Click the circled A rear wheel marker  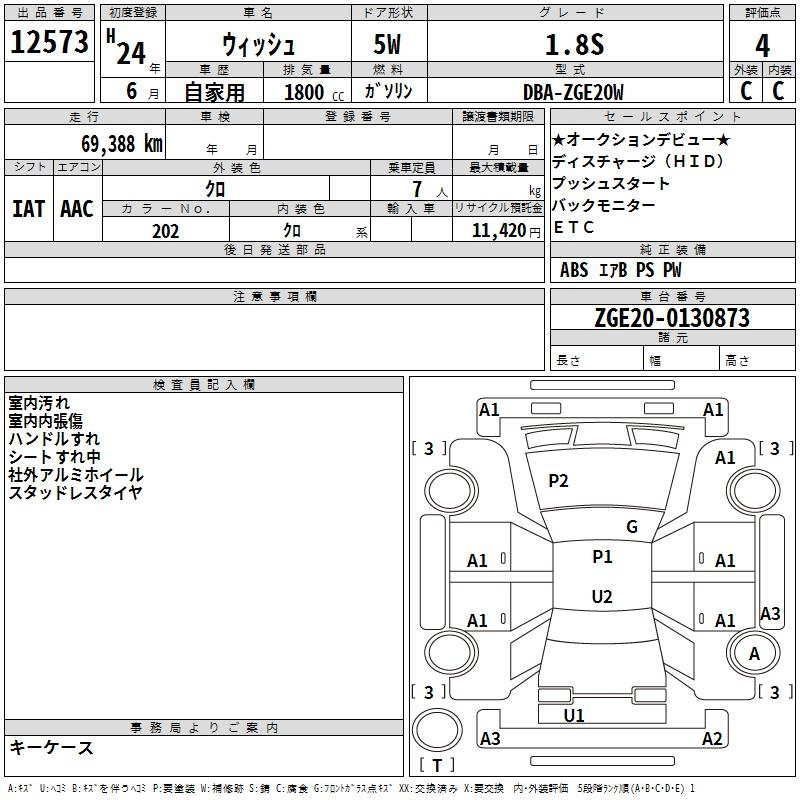pyautogui.click(x=754, y=654)
